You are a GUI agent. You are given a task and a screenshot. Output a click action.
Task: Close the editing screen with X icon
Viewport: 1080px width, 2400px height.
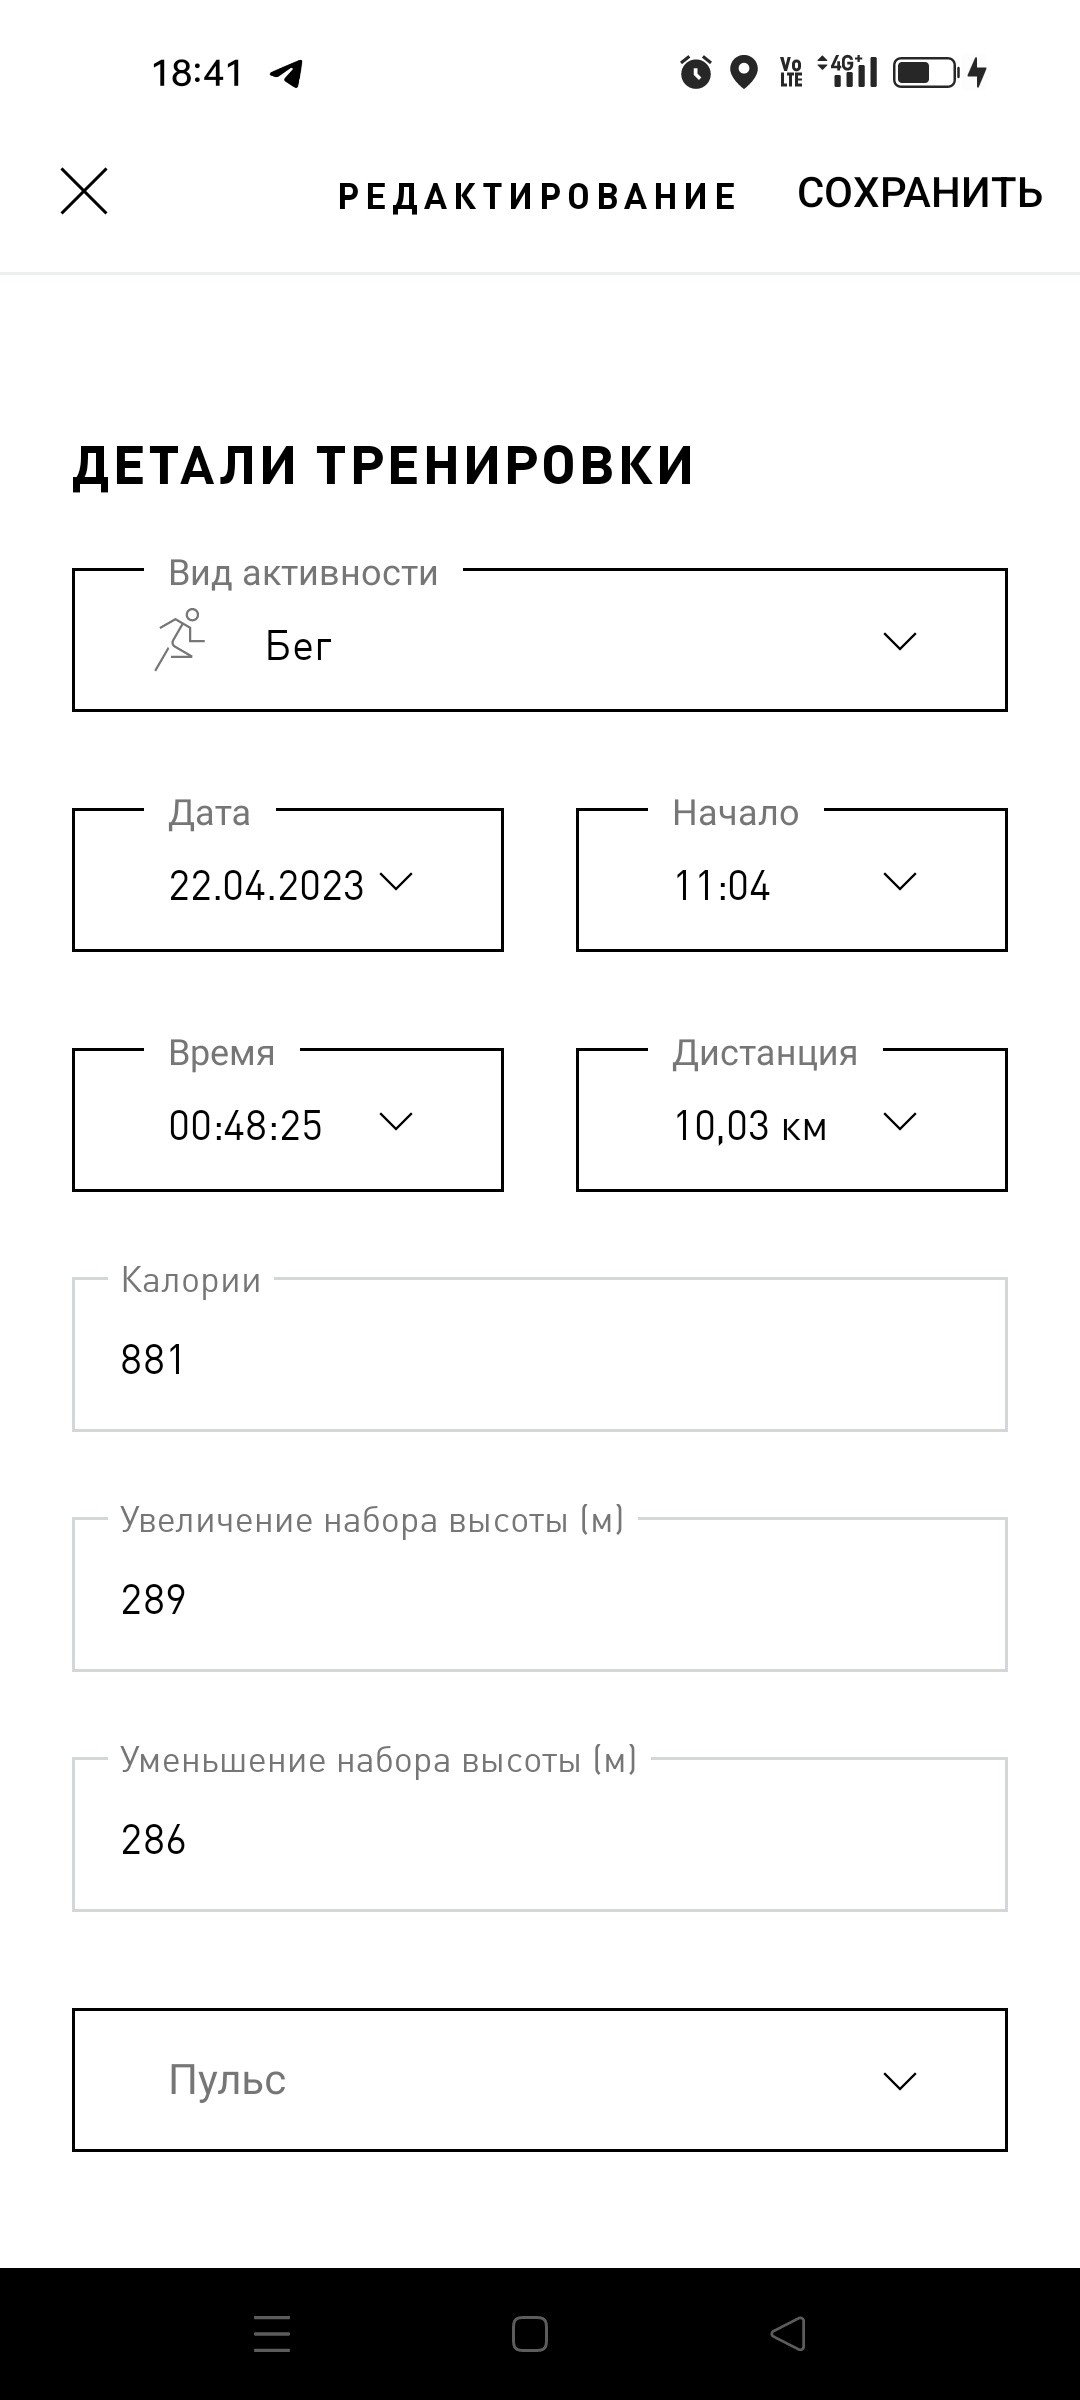point(84,191)
